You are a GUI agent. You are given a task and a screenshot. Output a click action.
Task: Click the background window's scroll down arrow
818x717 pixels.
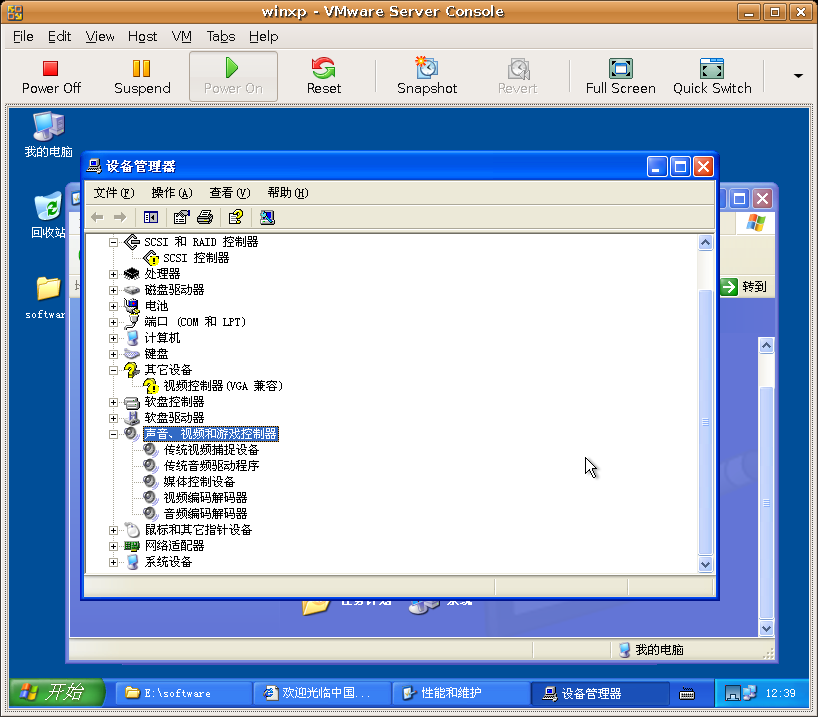(x=766, y=628)
